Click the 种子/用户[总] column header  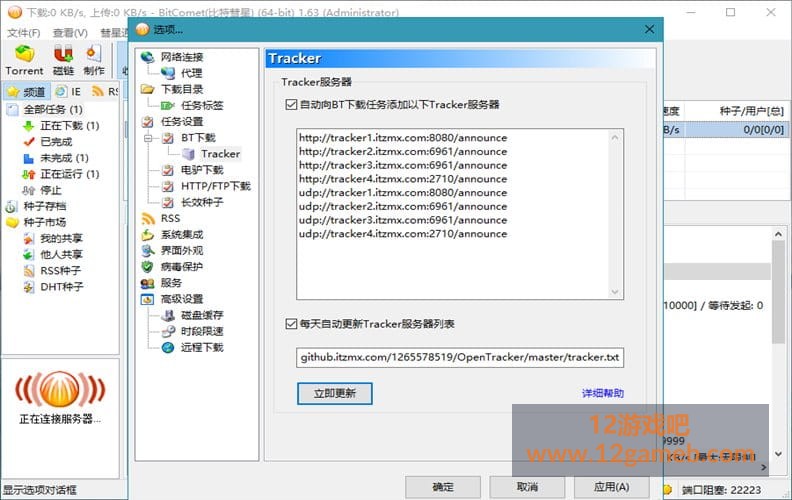point(736,111)
